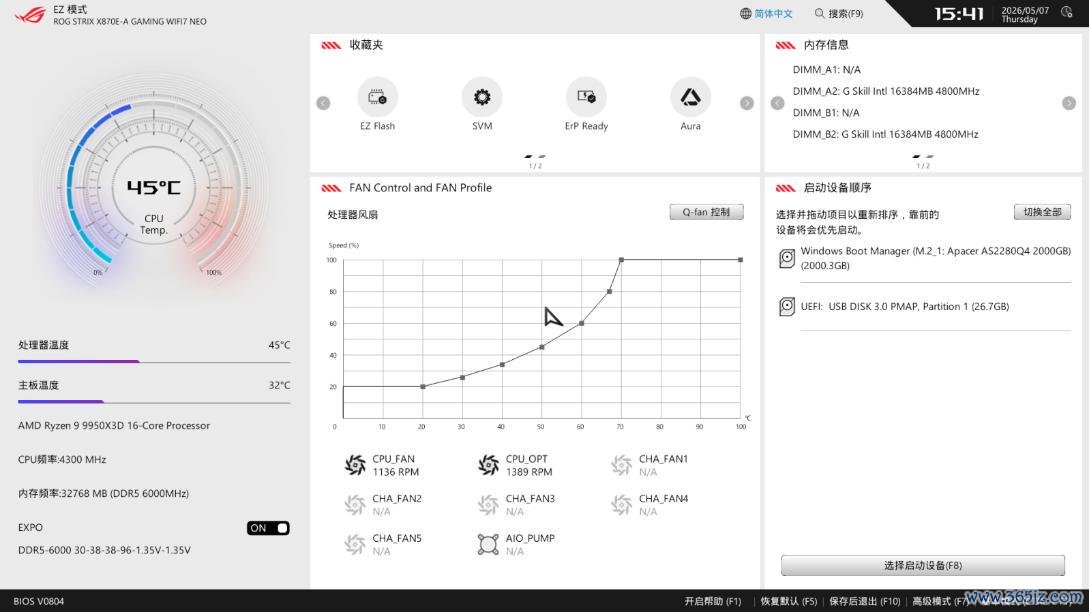Click the clock settings icon beside date
Viewport: 1089px width, 612px height.
point(1067,12)
